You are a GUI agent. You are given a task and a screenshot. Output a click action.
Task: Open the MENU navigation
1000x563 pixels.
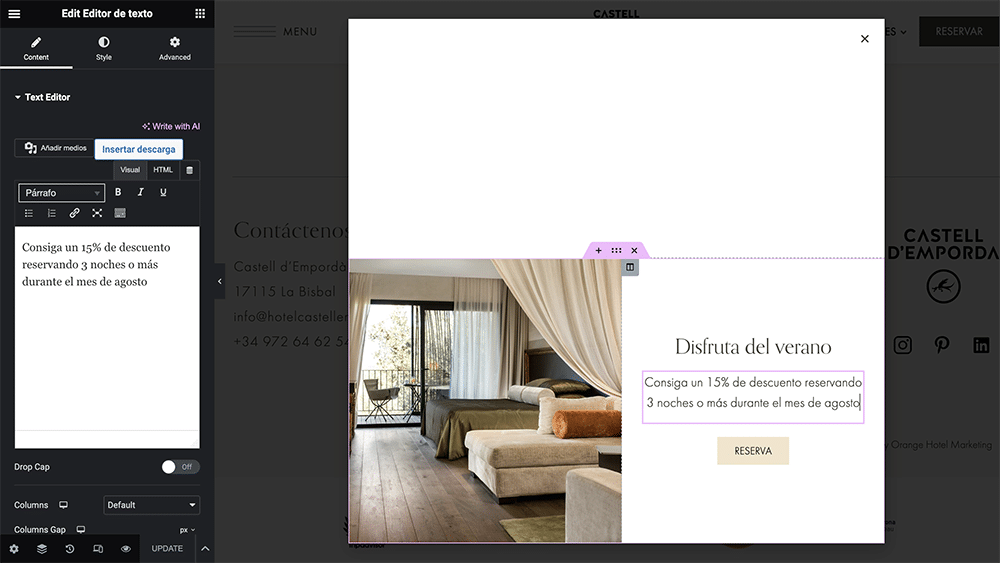(276, 31)
